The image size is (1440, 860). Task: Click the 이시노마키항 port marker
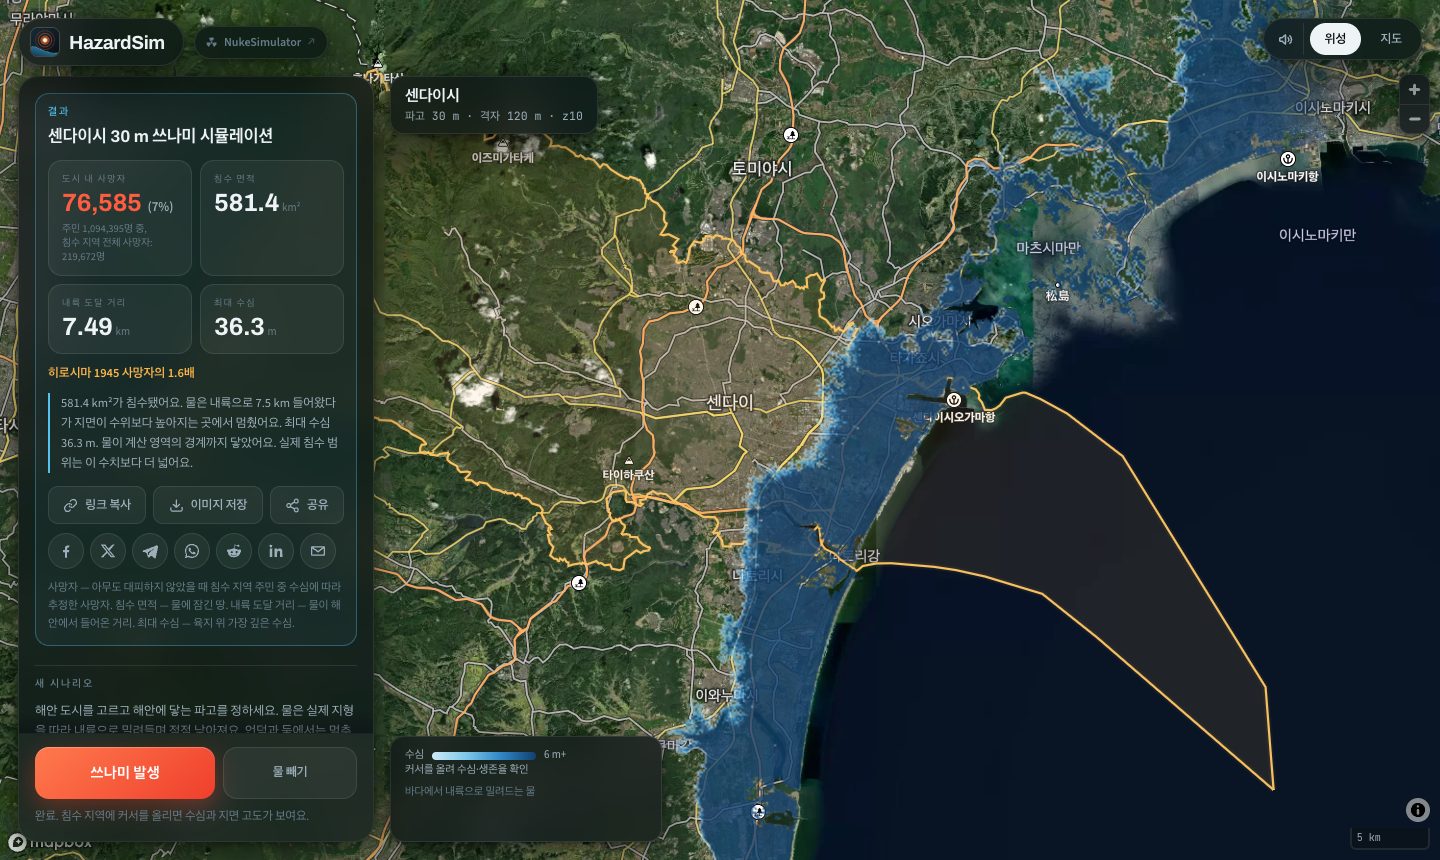(x=1288, y=159)
